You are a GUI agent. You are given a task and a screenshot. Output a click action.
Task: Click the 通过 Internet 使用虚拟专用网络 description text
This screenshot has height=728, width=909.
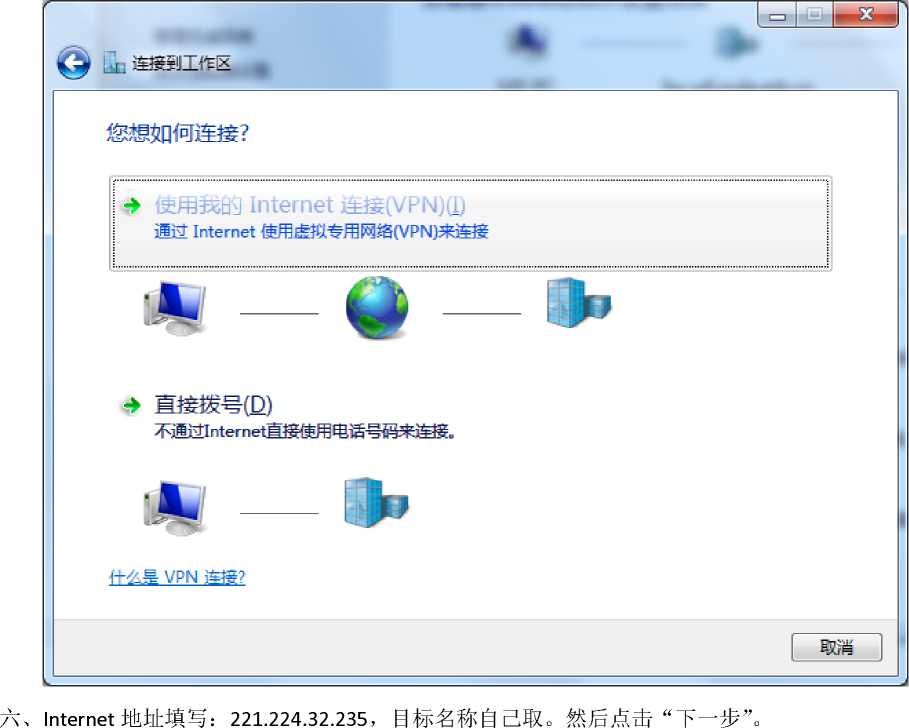pos(321,232)
